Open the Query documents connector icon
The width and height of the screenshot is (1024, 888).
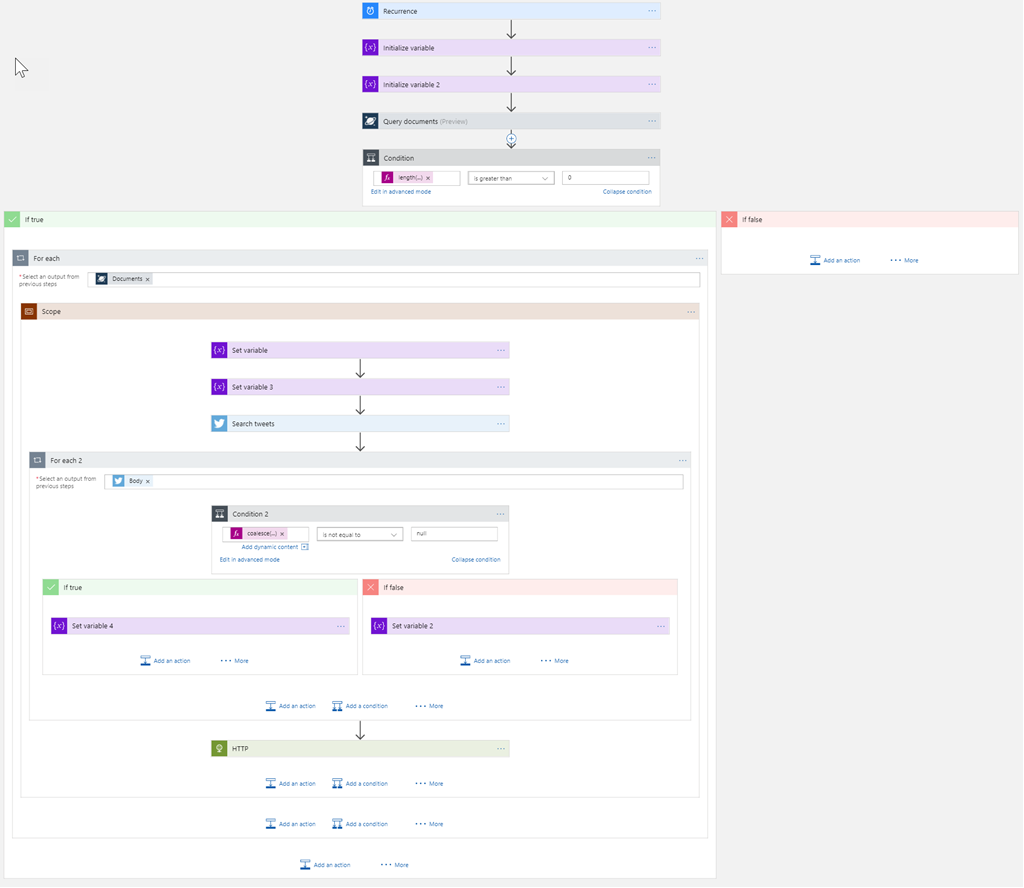pyautogui.click(x=370, y=121)
